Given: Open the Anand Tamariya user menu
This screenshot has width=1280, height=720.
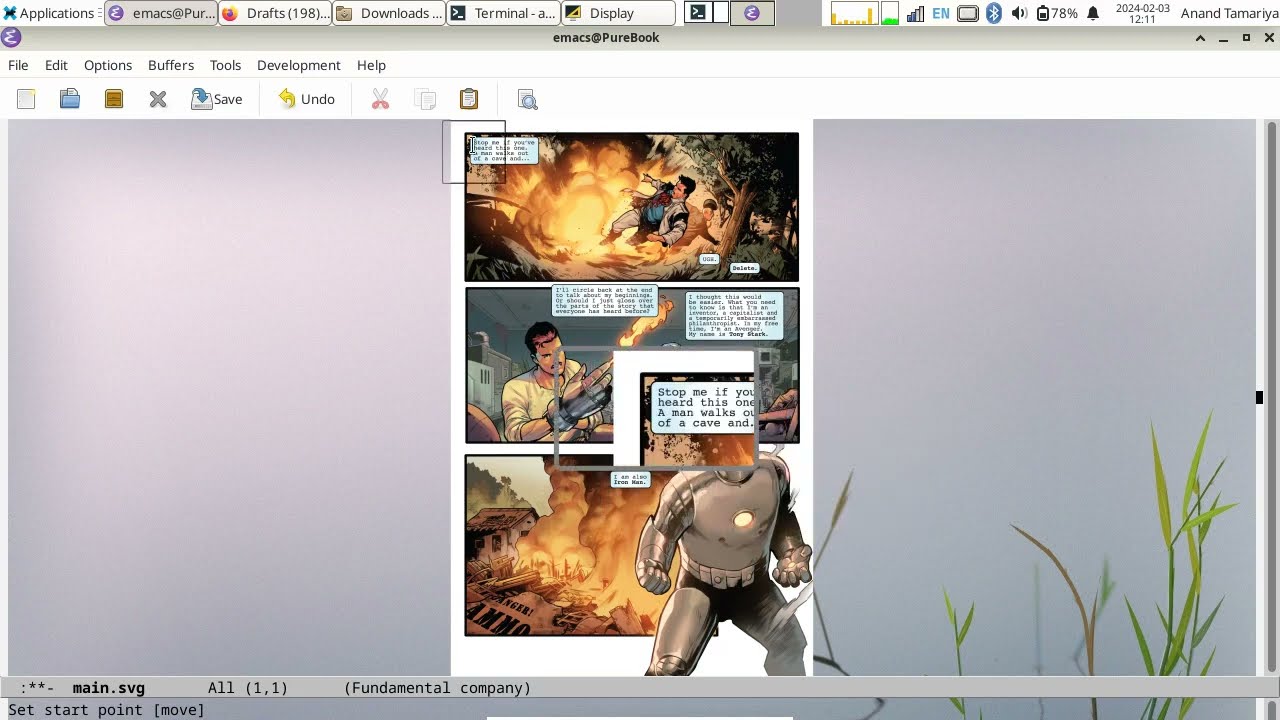Looking at the screenshot, I should click(x=1229, y=13).
